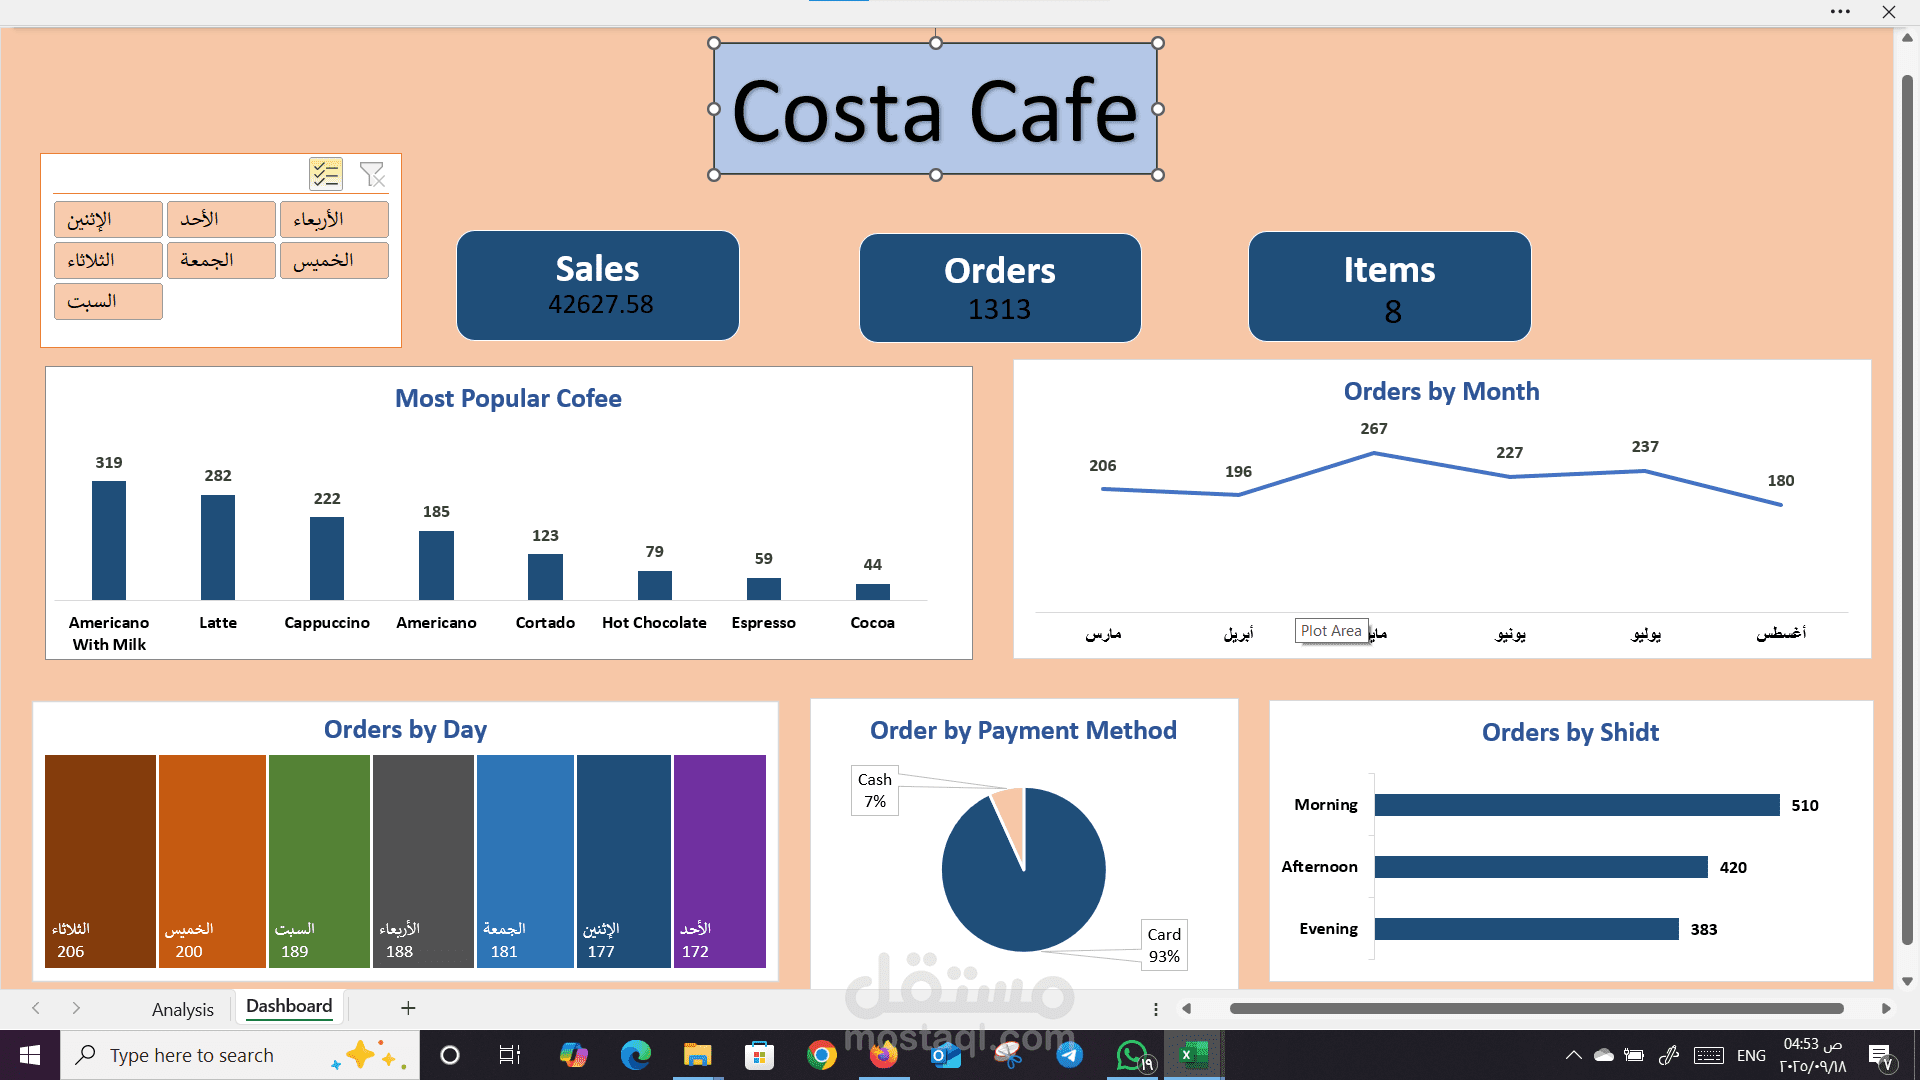Open Telegram from taskbar
1920x1080 pixels.
(x=1069, y=1055)
